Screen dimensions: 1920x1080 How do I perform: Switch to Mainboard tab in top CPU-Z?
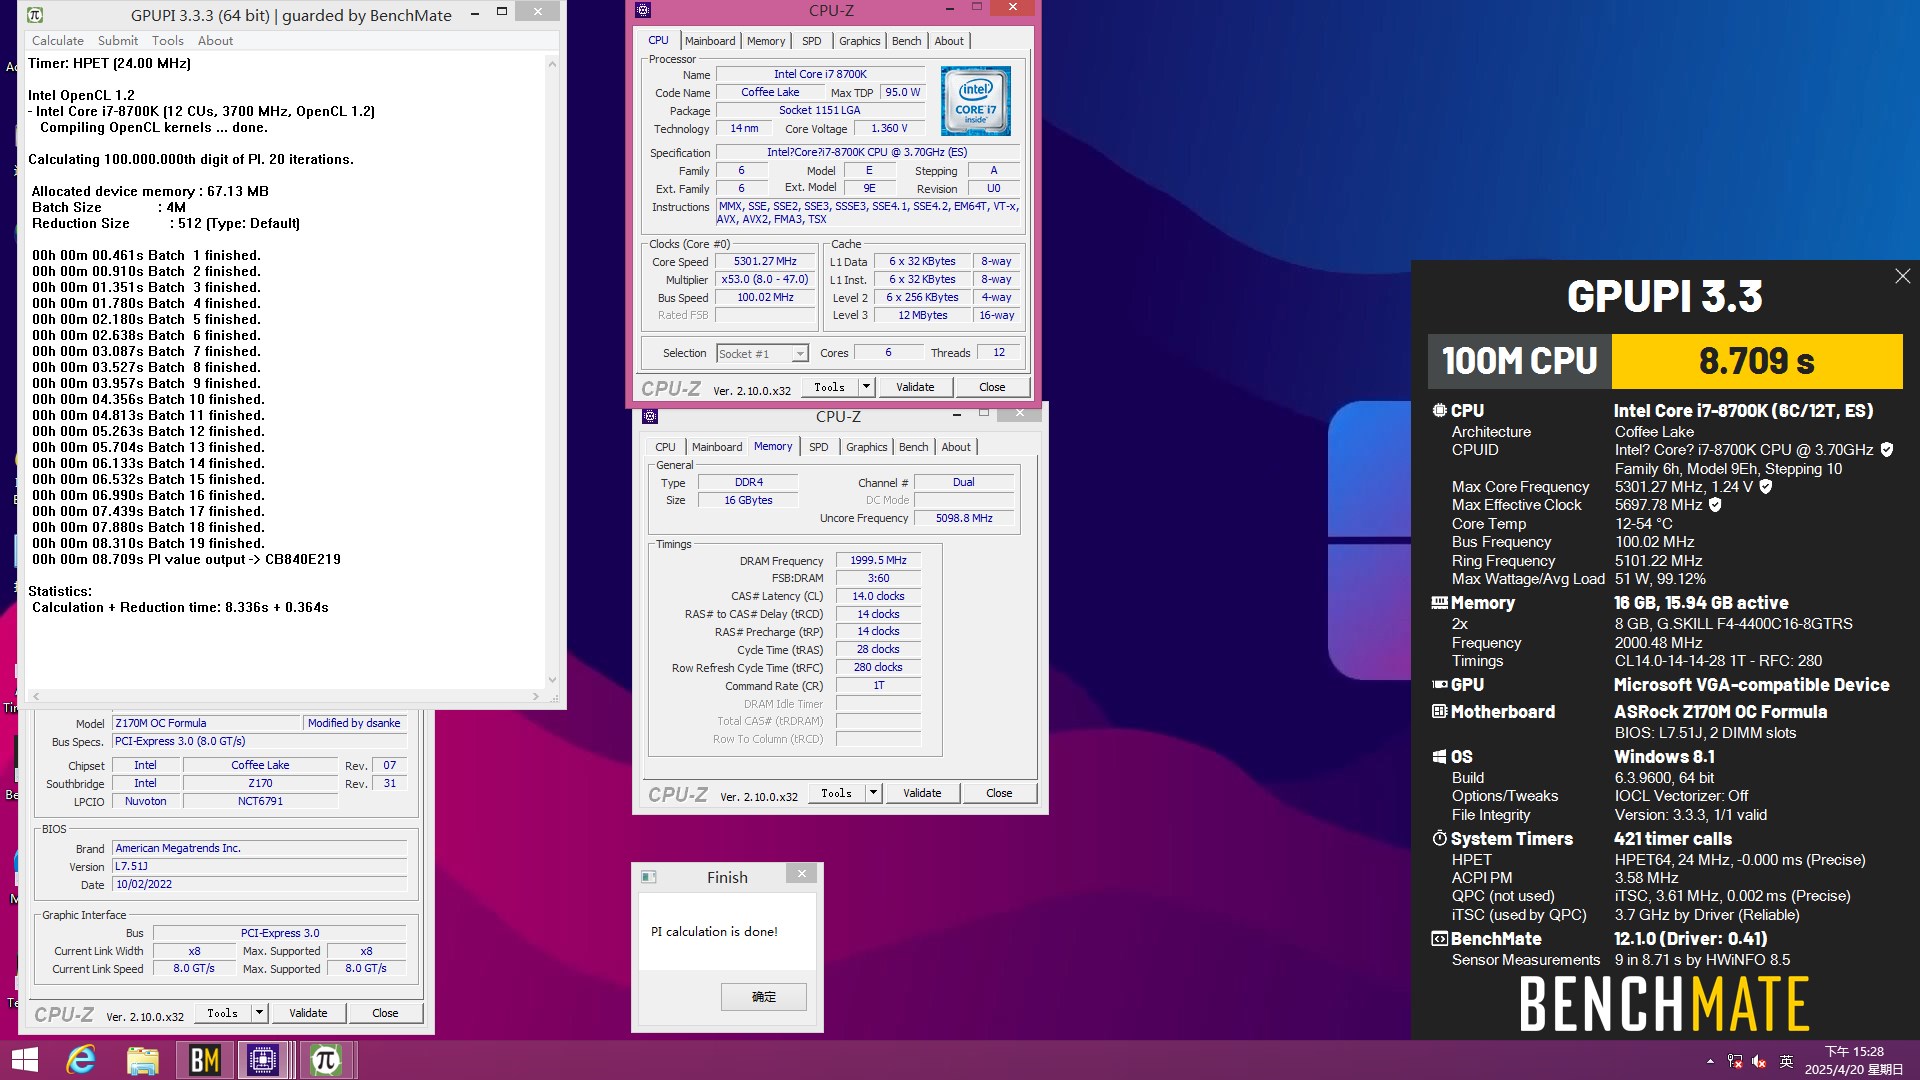tap(710, 41)
